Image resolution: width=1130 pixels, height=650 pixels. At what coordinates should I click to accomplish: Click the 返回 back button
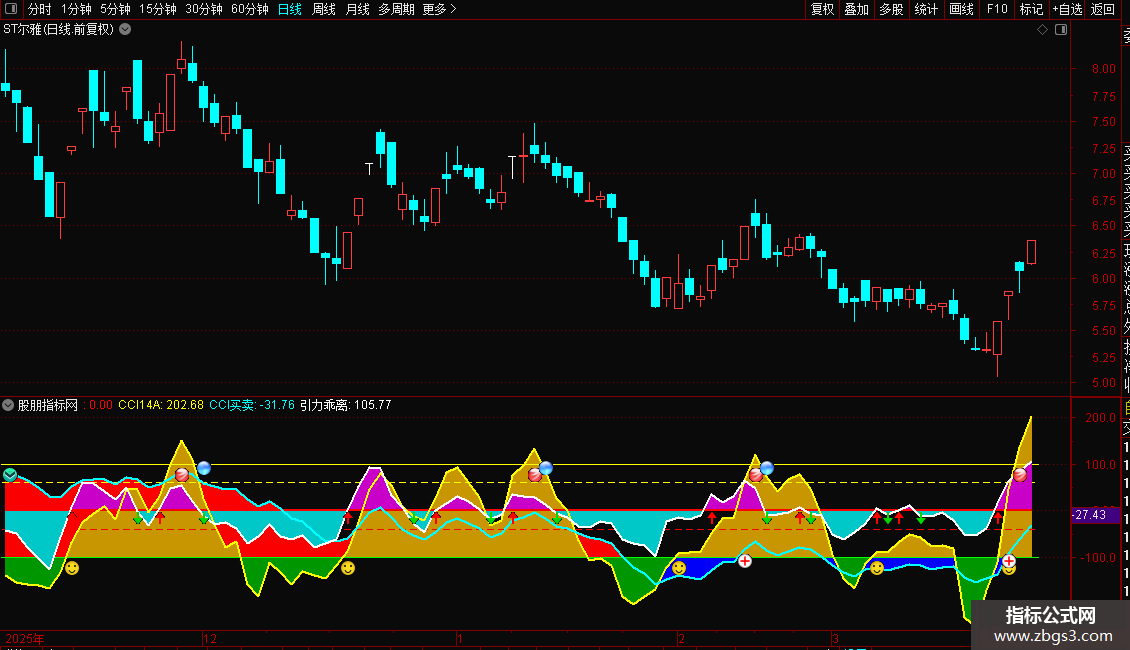(x=1103, y=9)
